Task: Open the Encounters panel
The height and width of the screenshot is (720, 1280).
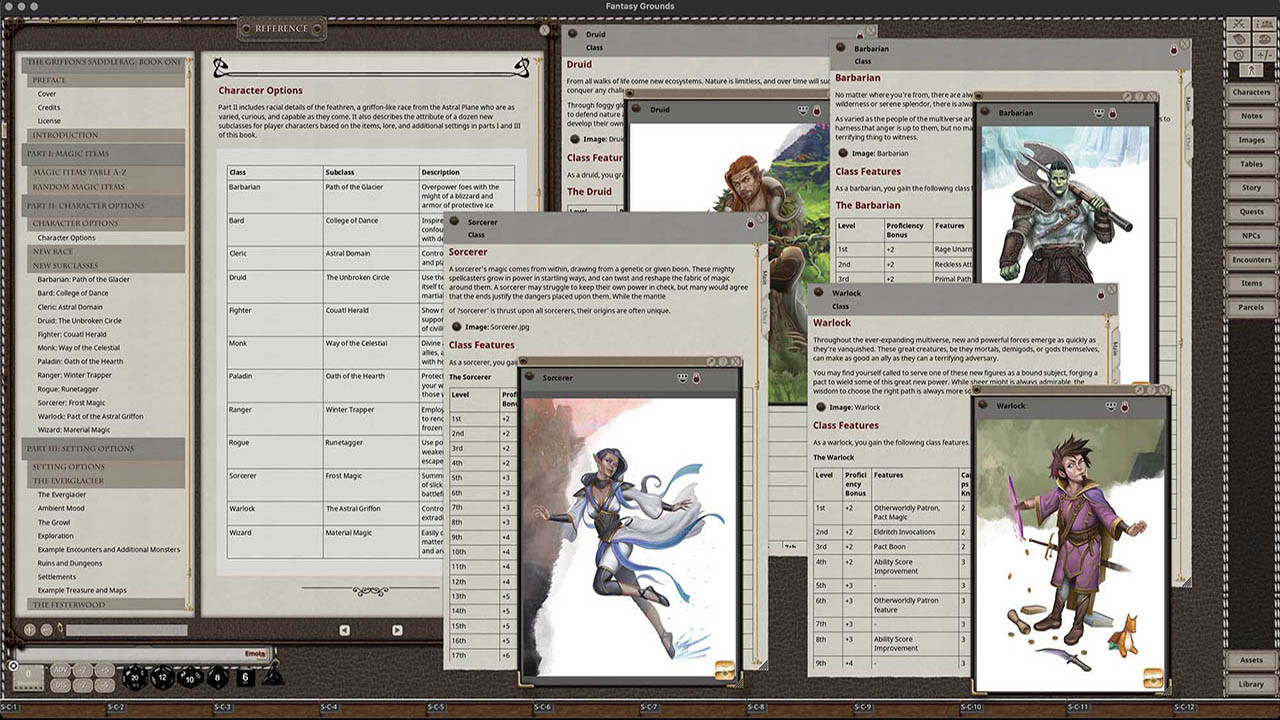Action: [x=1252, y=259]
